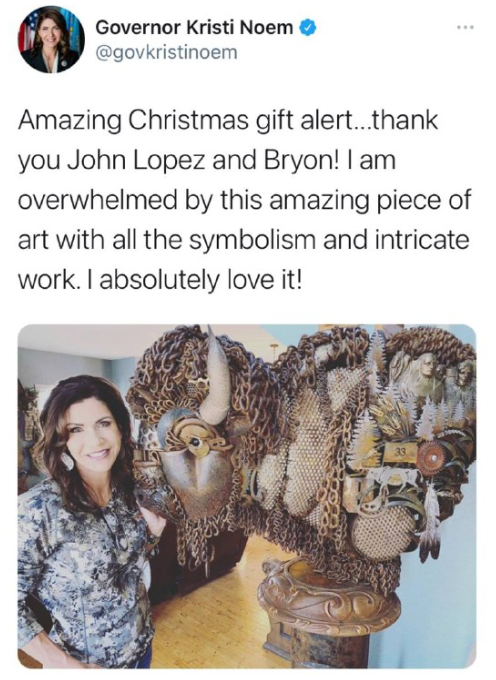Open Governor Kristi Noem's profile avatar

click(51, 39)
